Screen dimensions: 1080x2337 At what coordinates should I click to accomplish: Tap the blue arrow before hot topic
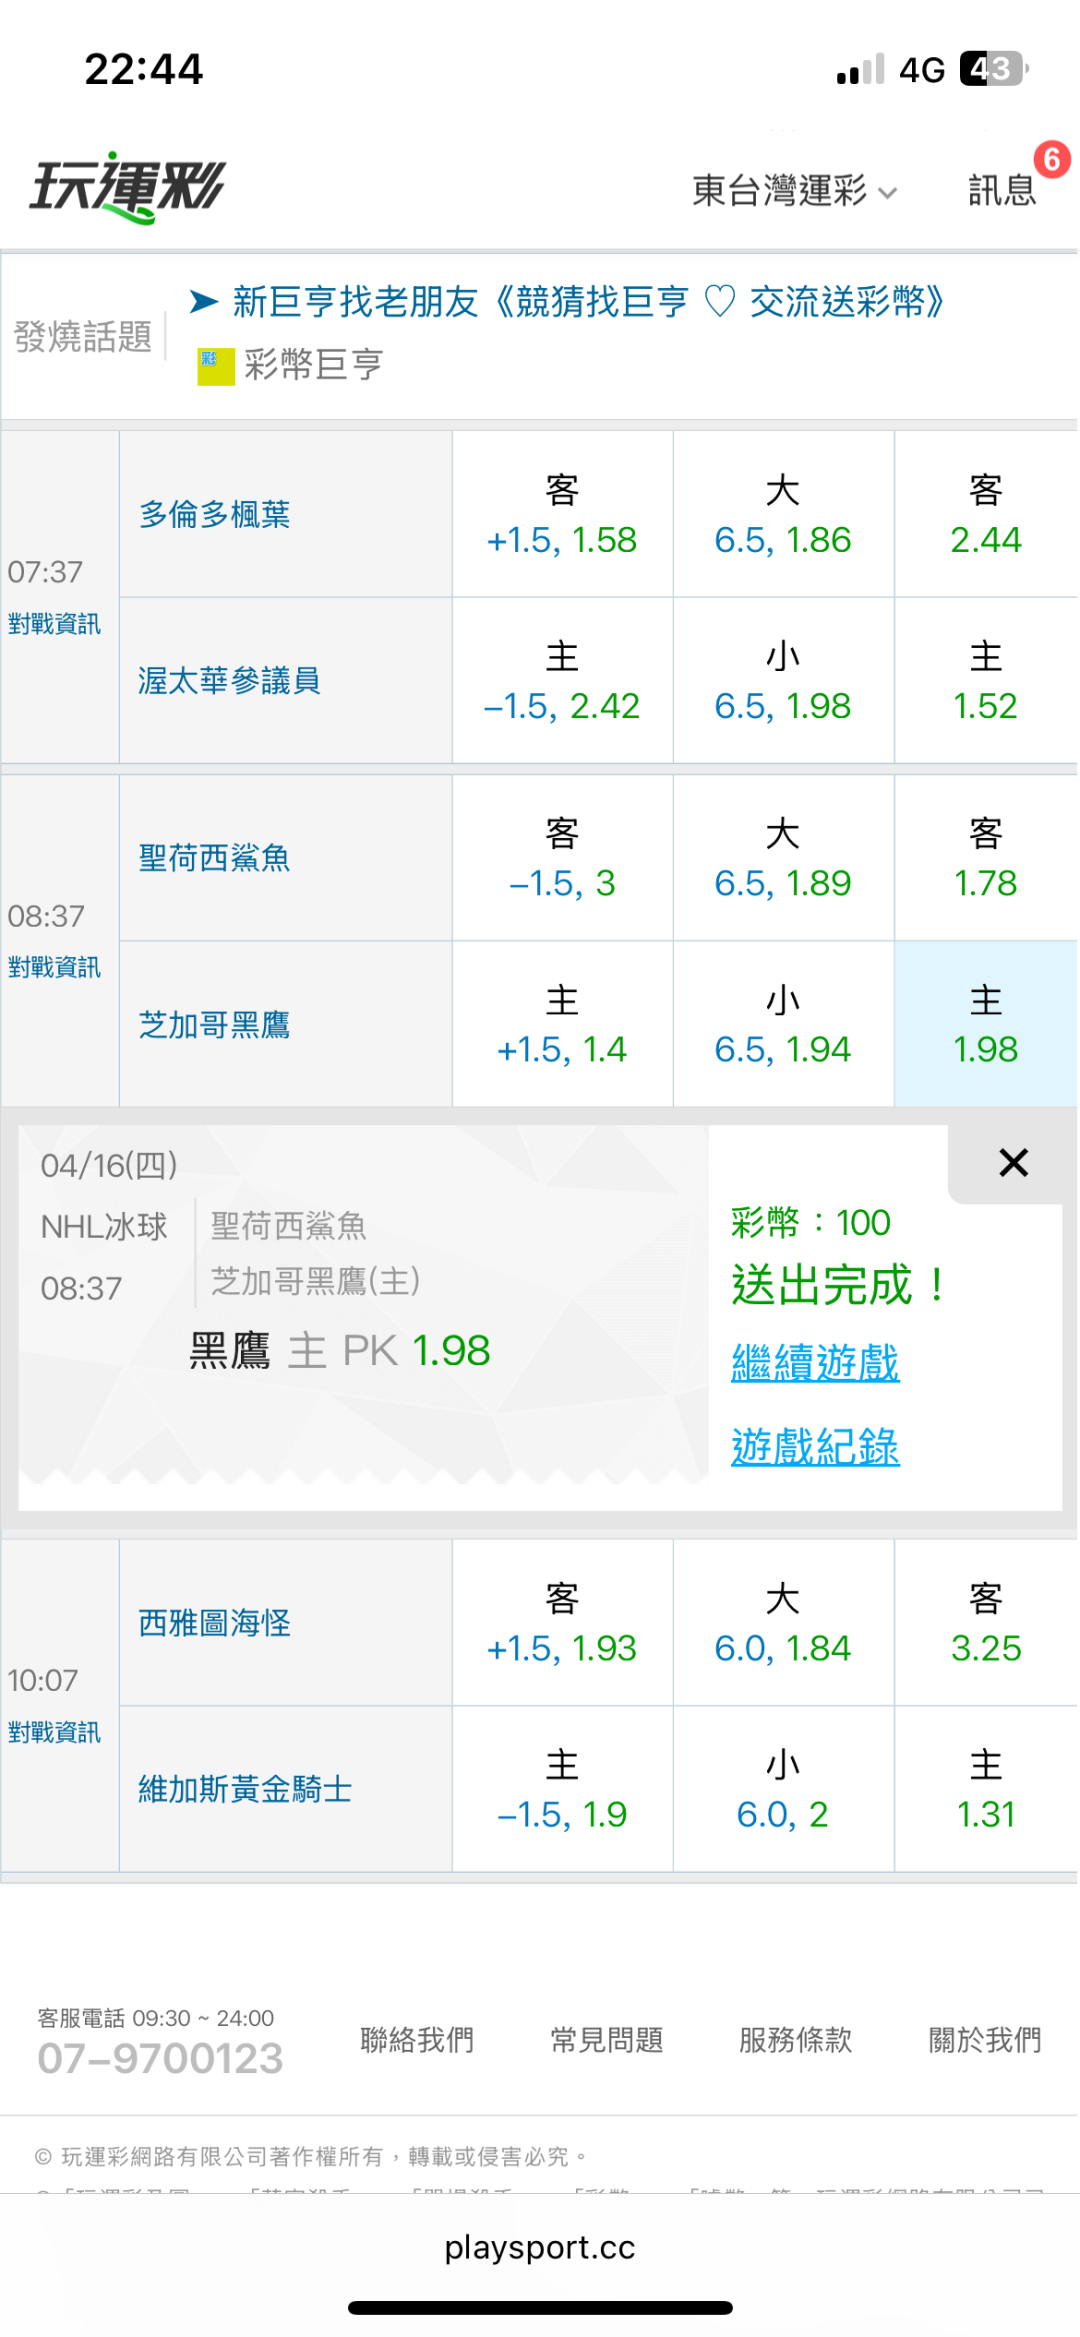click(204, 301)
